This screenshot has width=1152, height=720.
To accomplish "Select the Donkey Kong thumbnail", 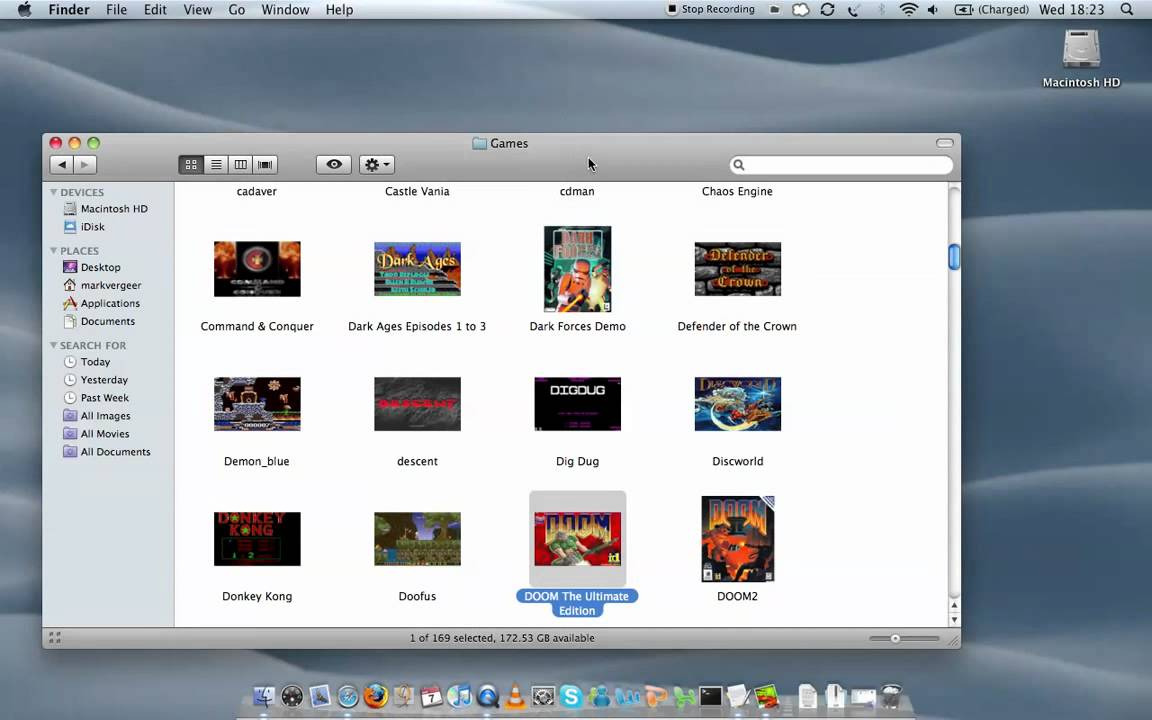I will point(257,539).
